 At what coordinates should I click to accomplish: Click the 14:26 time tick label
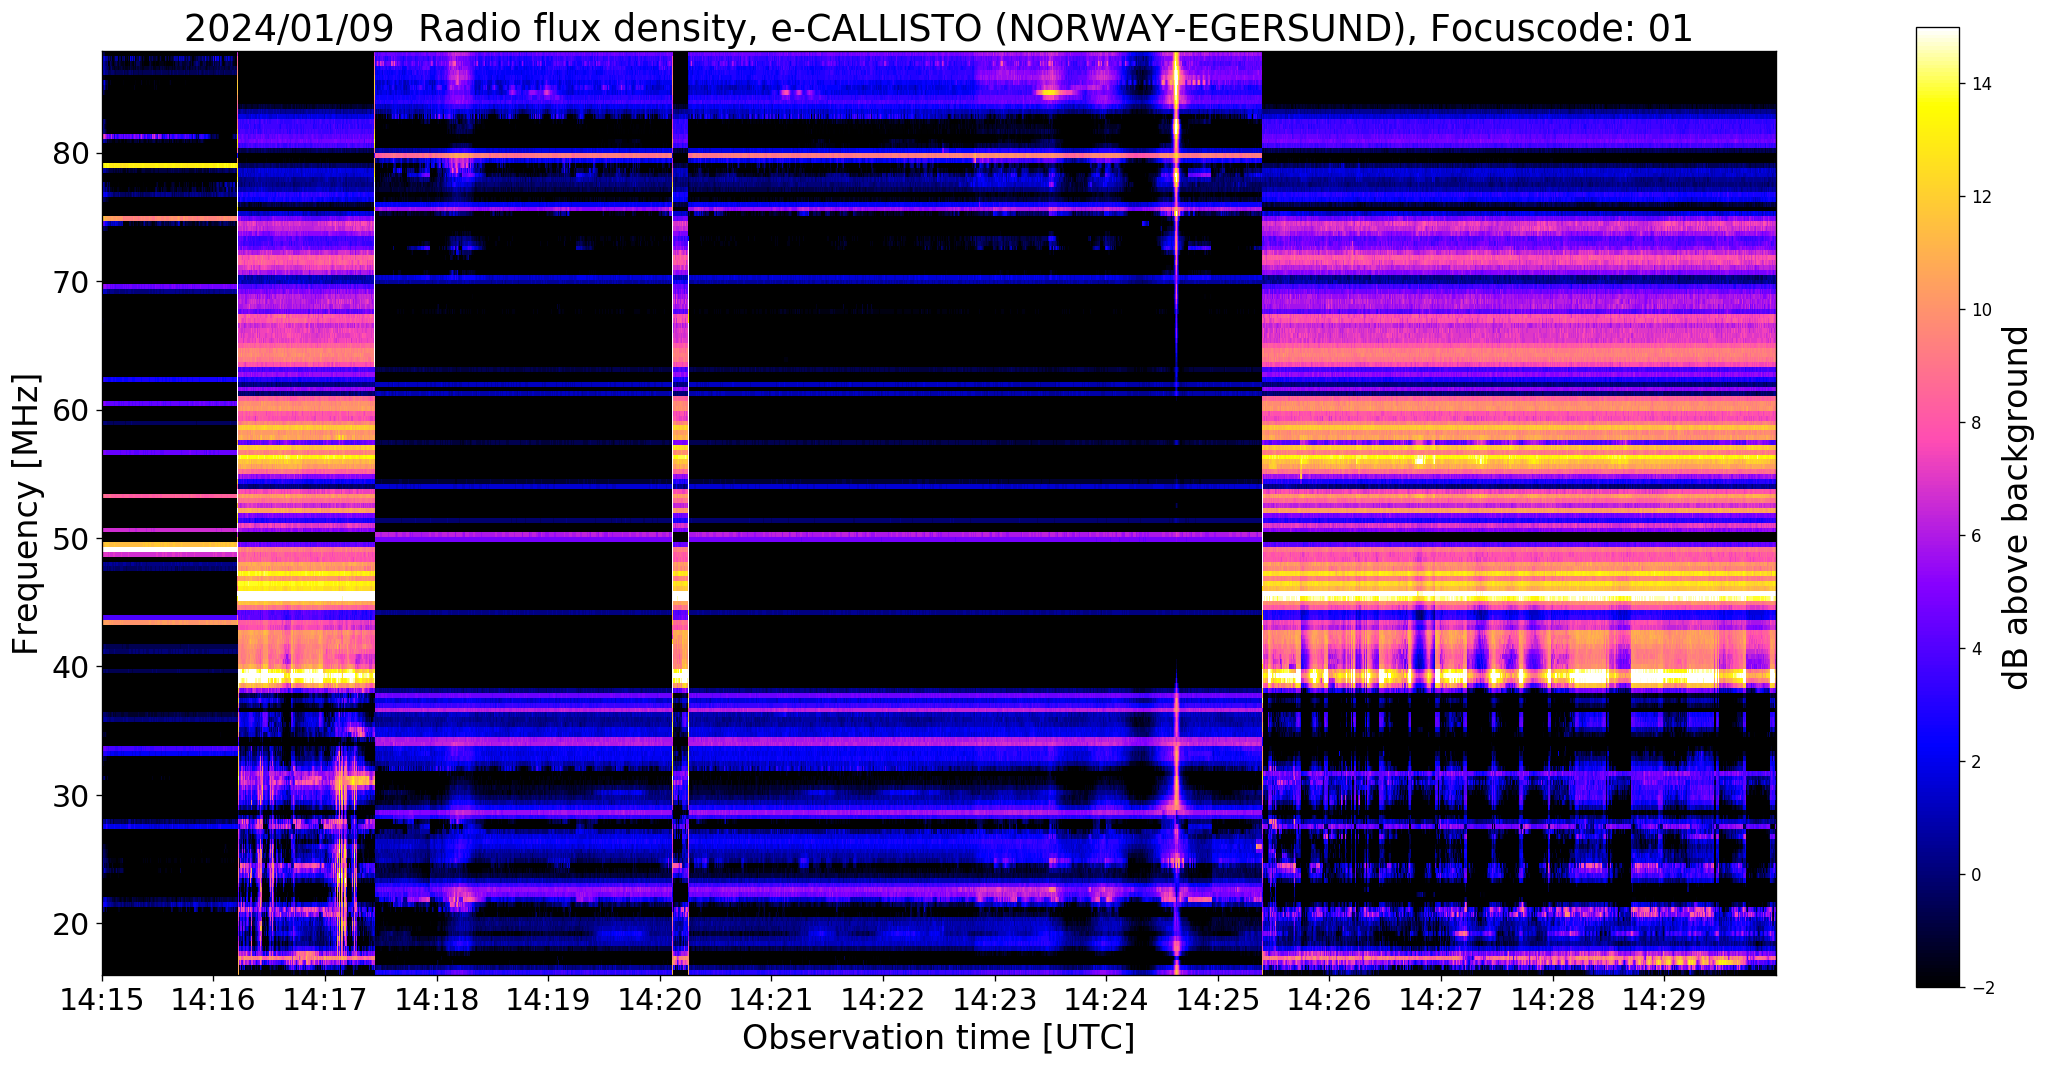pyautogui.click(x=1330, y=999)
